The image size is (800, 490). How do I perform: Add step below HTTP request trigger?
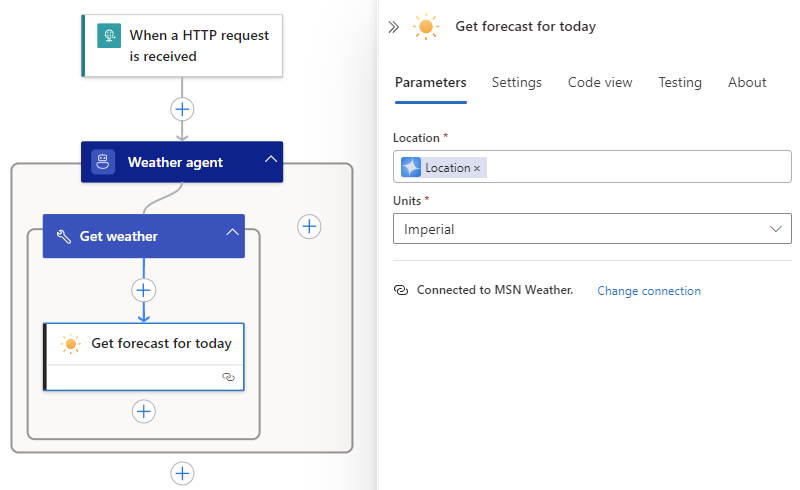tap(182, 109)
